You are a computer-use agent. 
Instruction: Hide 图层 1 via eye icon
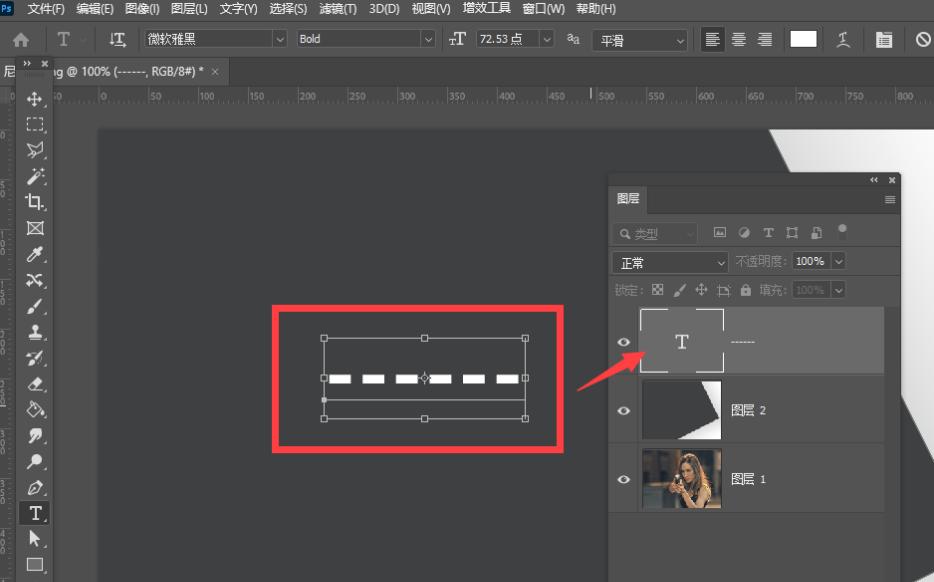click(x=624, y=479)
